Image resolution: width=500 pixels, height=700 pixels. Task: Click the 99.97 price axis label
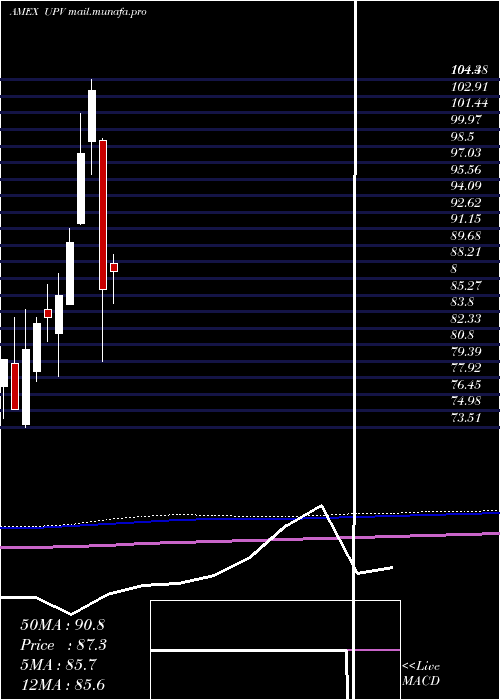pyautogui.click(x=466, y=120)
